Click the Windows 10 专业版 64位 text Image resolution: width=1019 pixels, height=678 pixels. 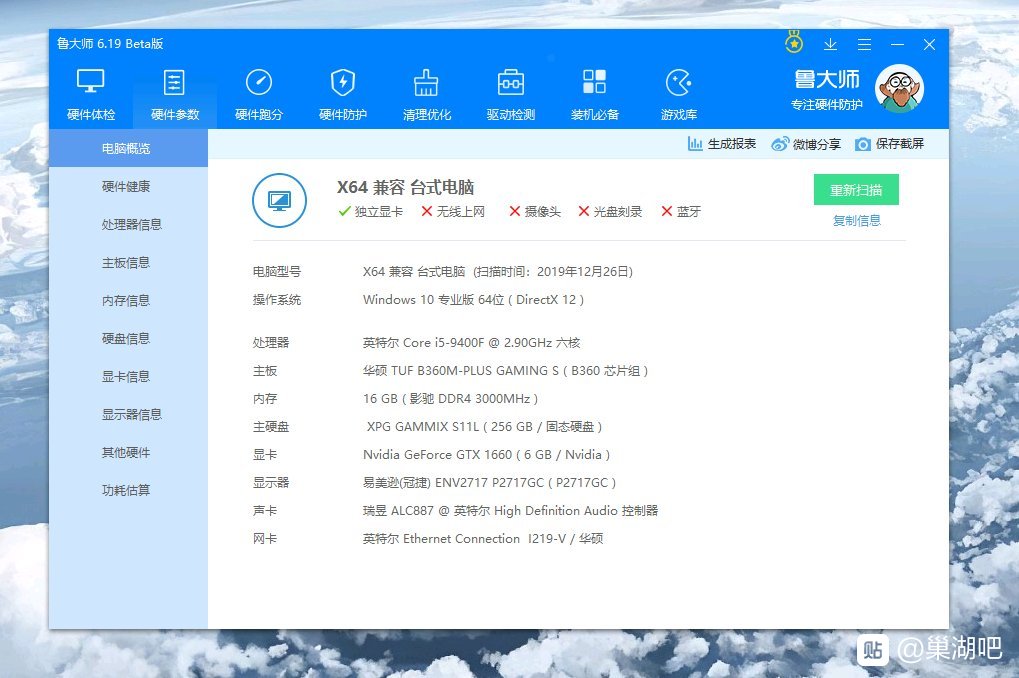pos(433,300)
